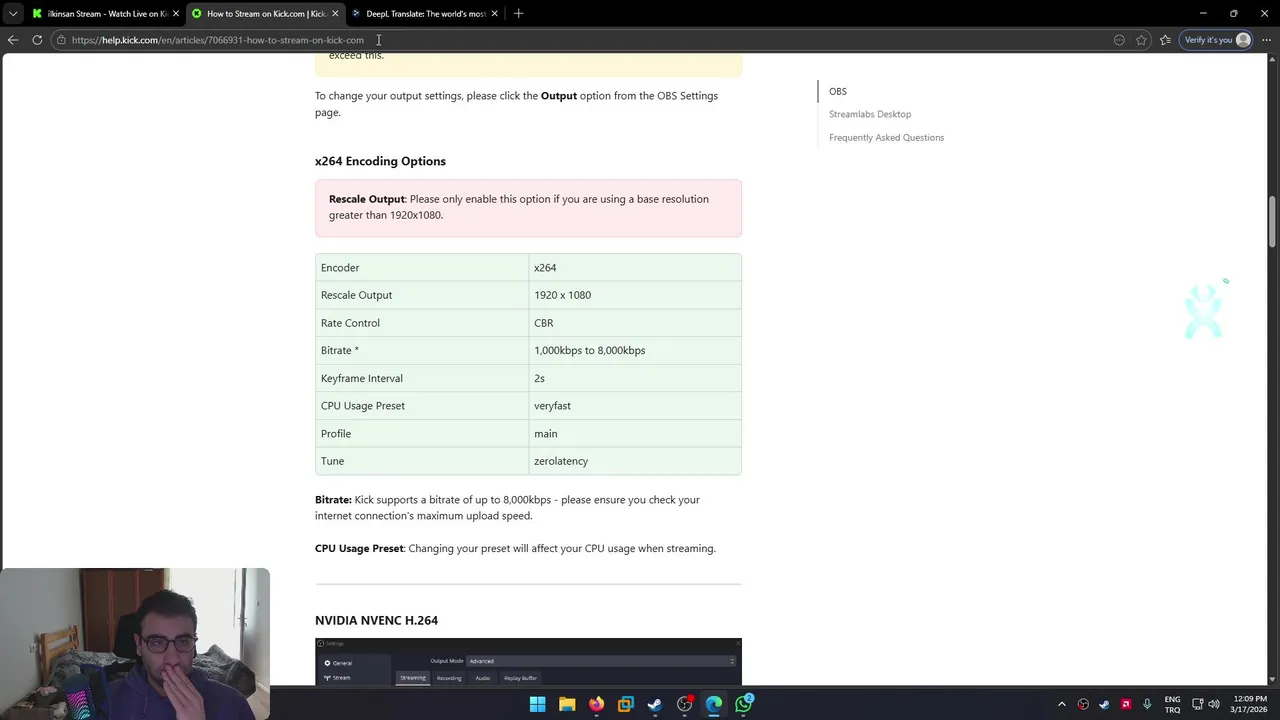The image size is (1280, 720).
Task: Switch to ilkinsan Stream tab
Action: [x=104, y=14]
